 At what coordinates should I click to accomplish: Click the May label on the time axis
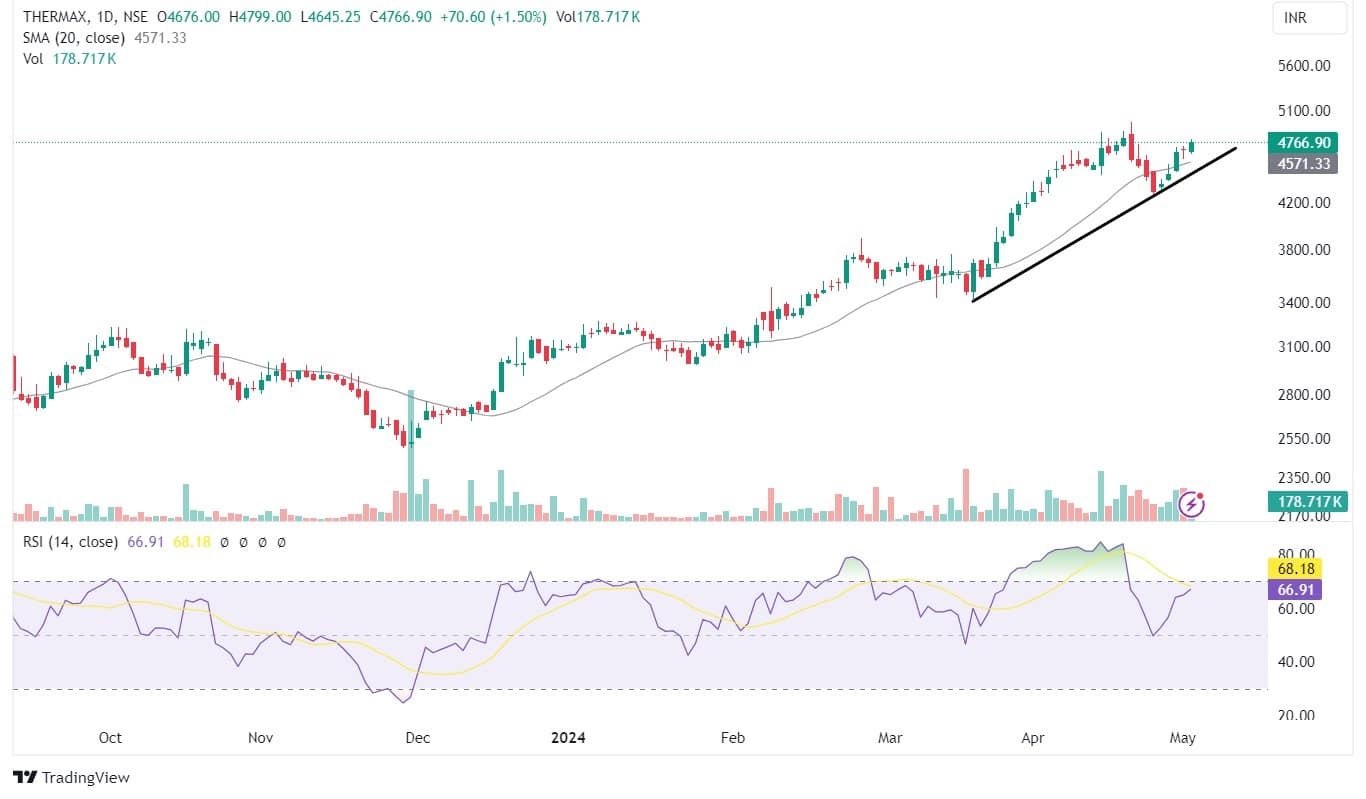click(x=1183, y=738)
